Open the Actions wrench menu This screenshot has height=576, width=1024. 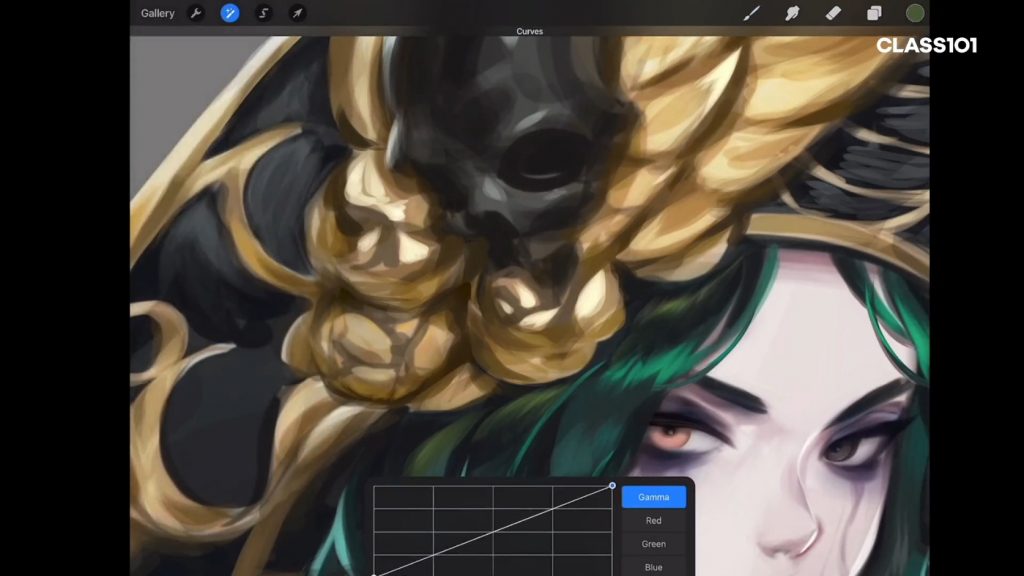tap(196, 13)
